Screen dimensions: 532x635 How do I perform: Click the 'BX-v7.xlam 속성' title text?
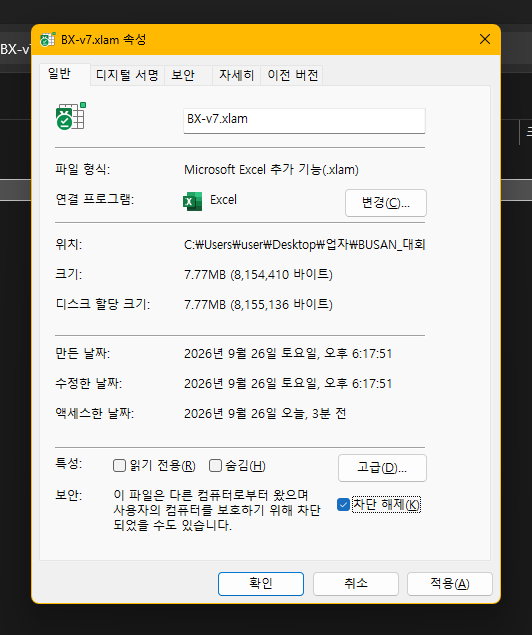click(103, 40)
